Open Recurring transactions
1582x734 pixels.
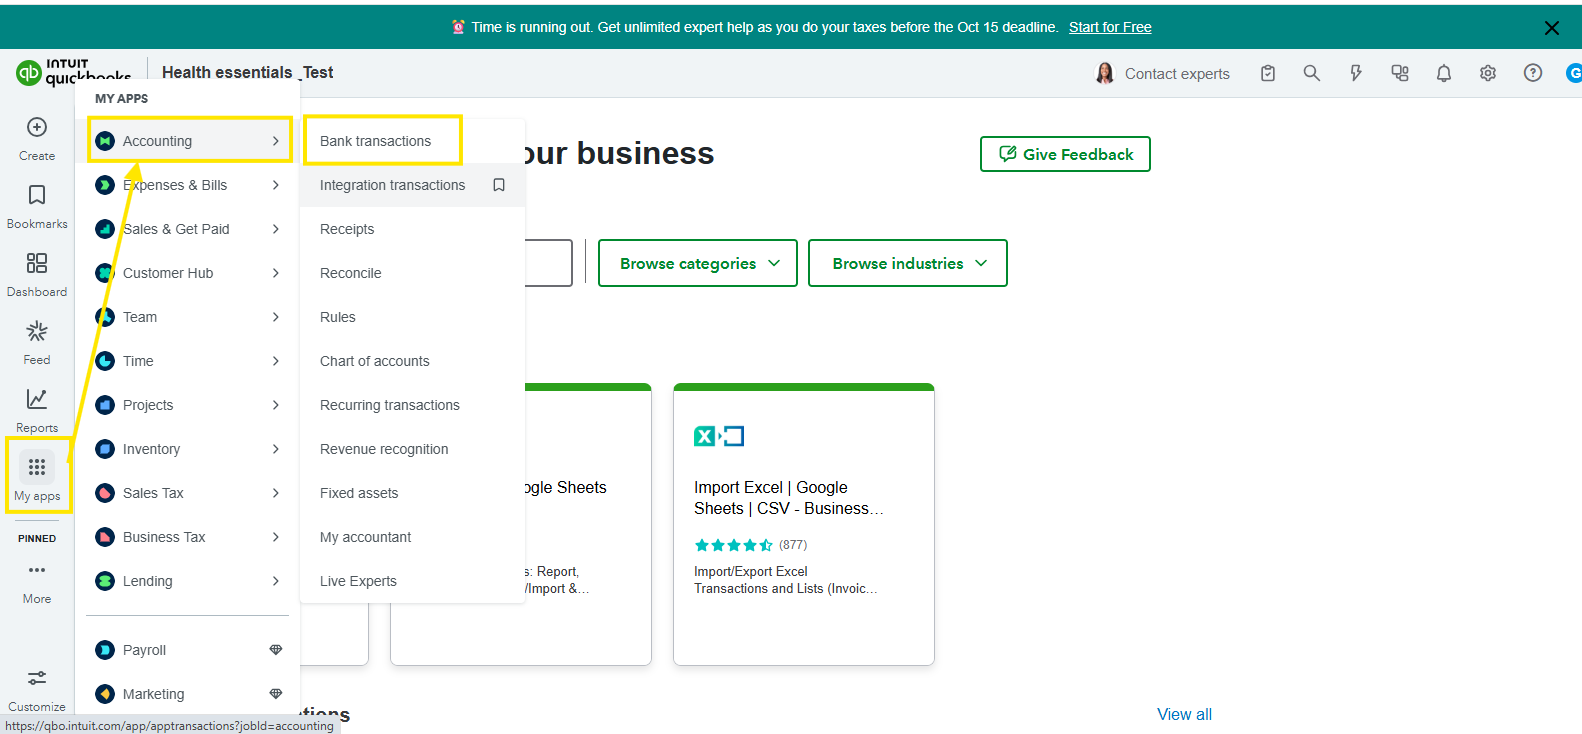412,405
